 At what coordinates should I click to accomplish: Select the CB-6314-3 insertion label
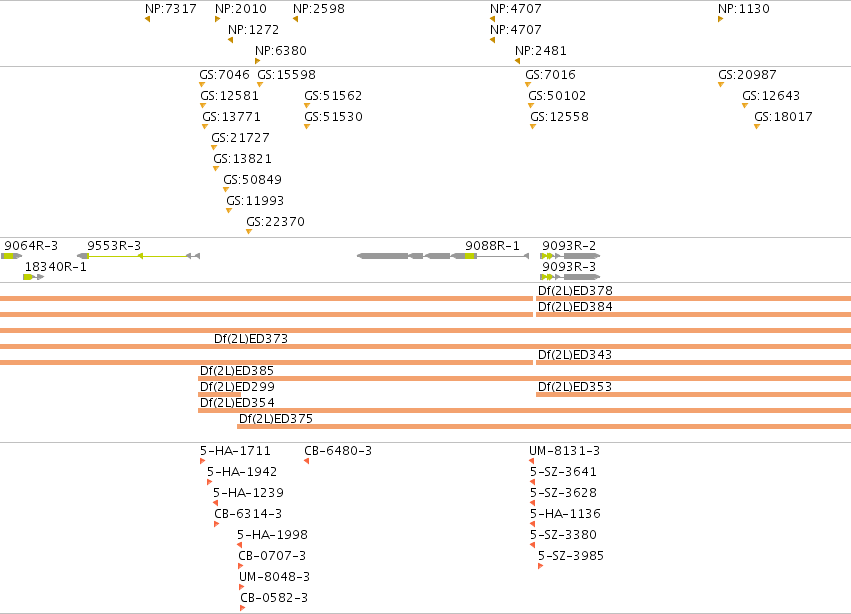click(x=248, y=514)
